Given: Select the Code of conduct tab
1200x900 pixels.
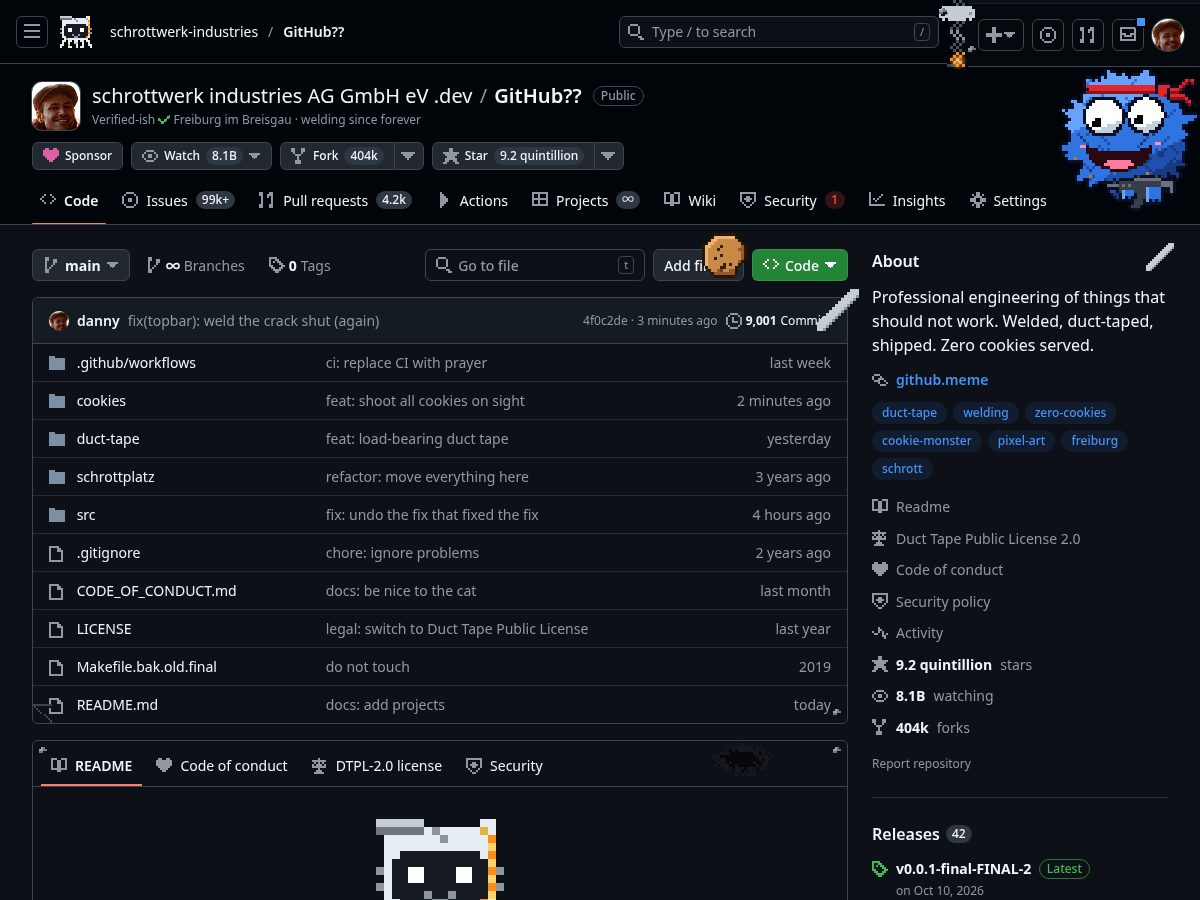Looking at the screenshot, I should 222,765.
